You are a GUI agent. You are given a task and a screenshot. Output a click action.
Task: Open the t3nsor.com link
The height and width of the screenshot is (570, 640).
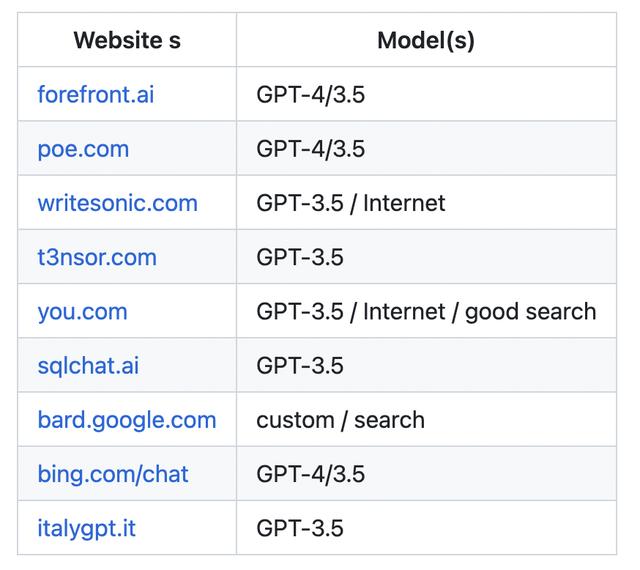97,257
